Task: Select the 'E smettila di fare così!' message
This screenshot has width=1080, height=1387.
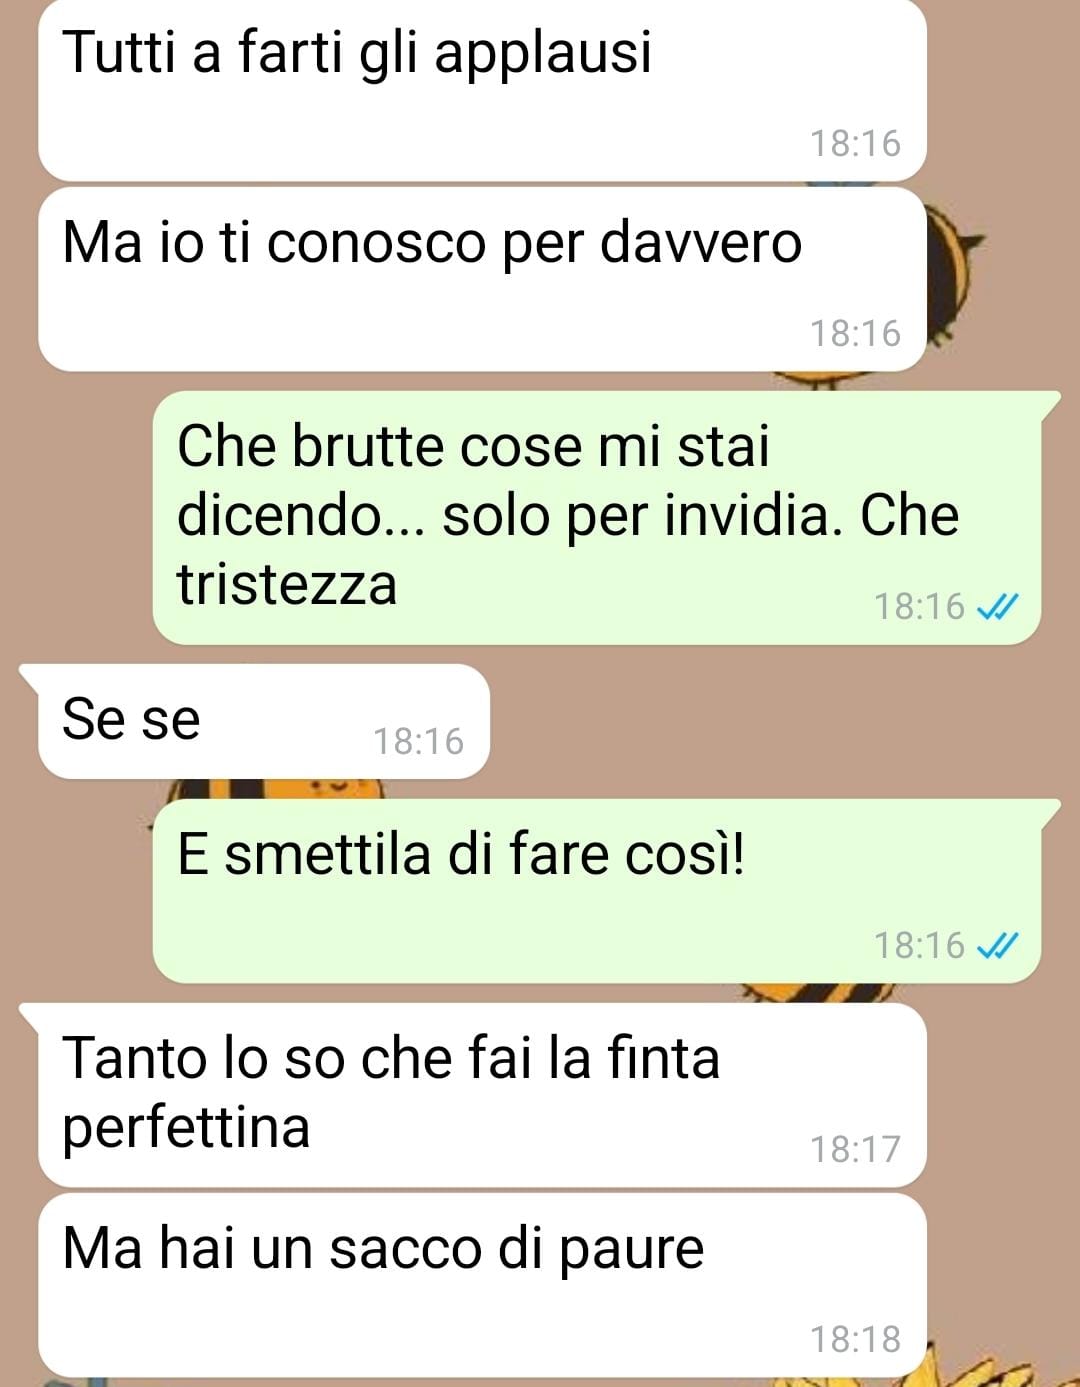Action: [x=596, y=891]
